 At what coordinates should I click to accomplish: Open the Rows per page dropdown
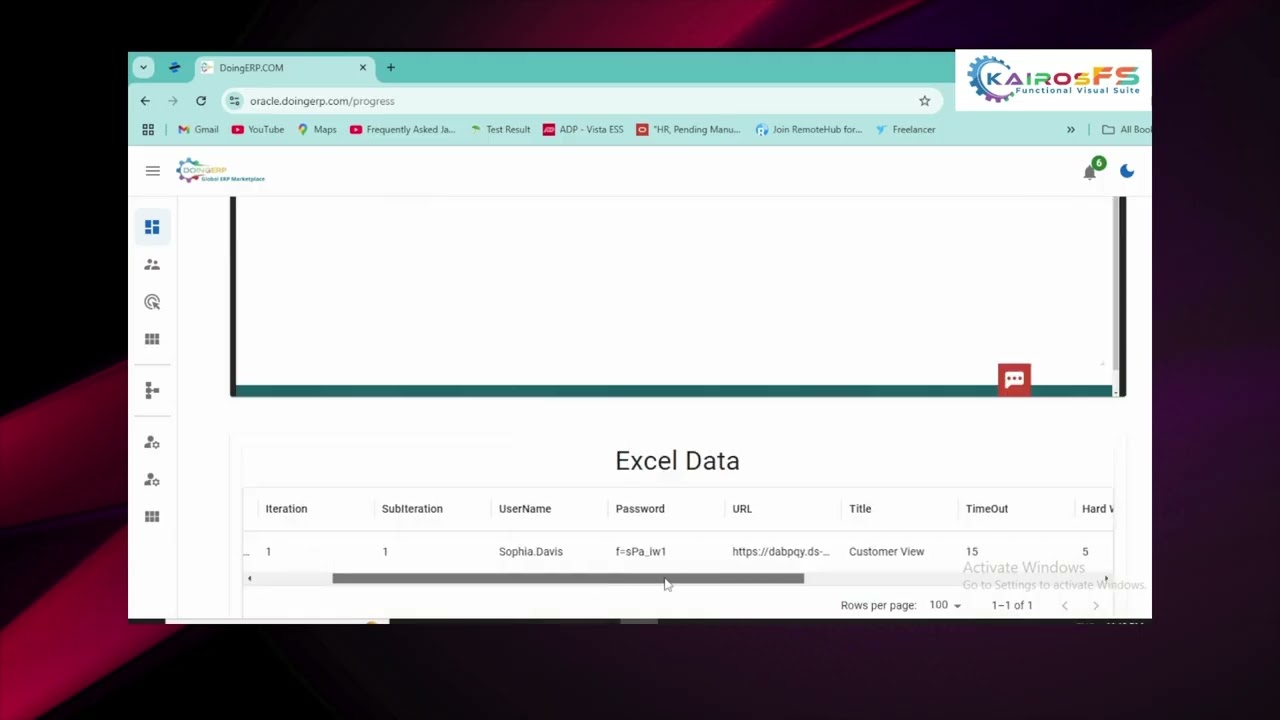click(x=944, y=605)
